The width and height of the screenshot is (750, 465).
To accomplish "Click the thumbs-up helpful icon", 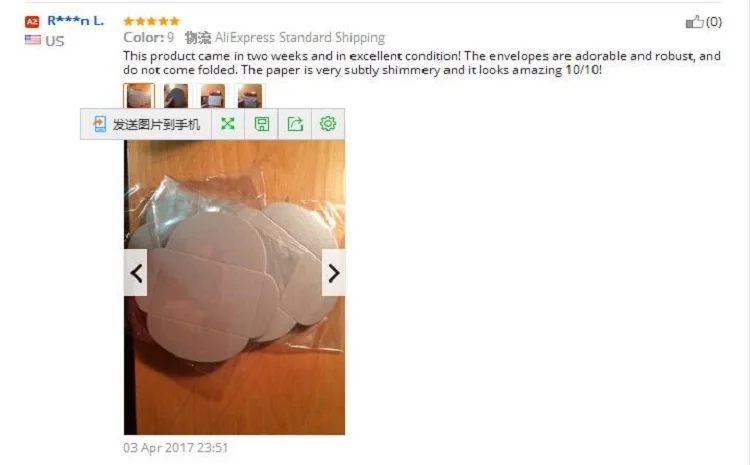I will pos(694,22).
